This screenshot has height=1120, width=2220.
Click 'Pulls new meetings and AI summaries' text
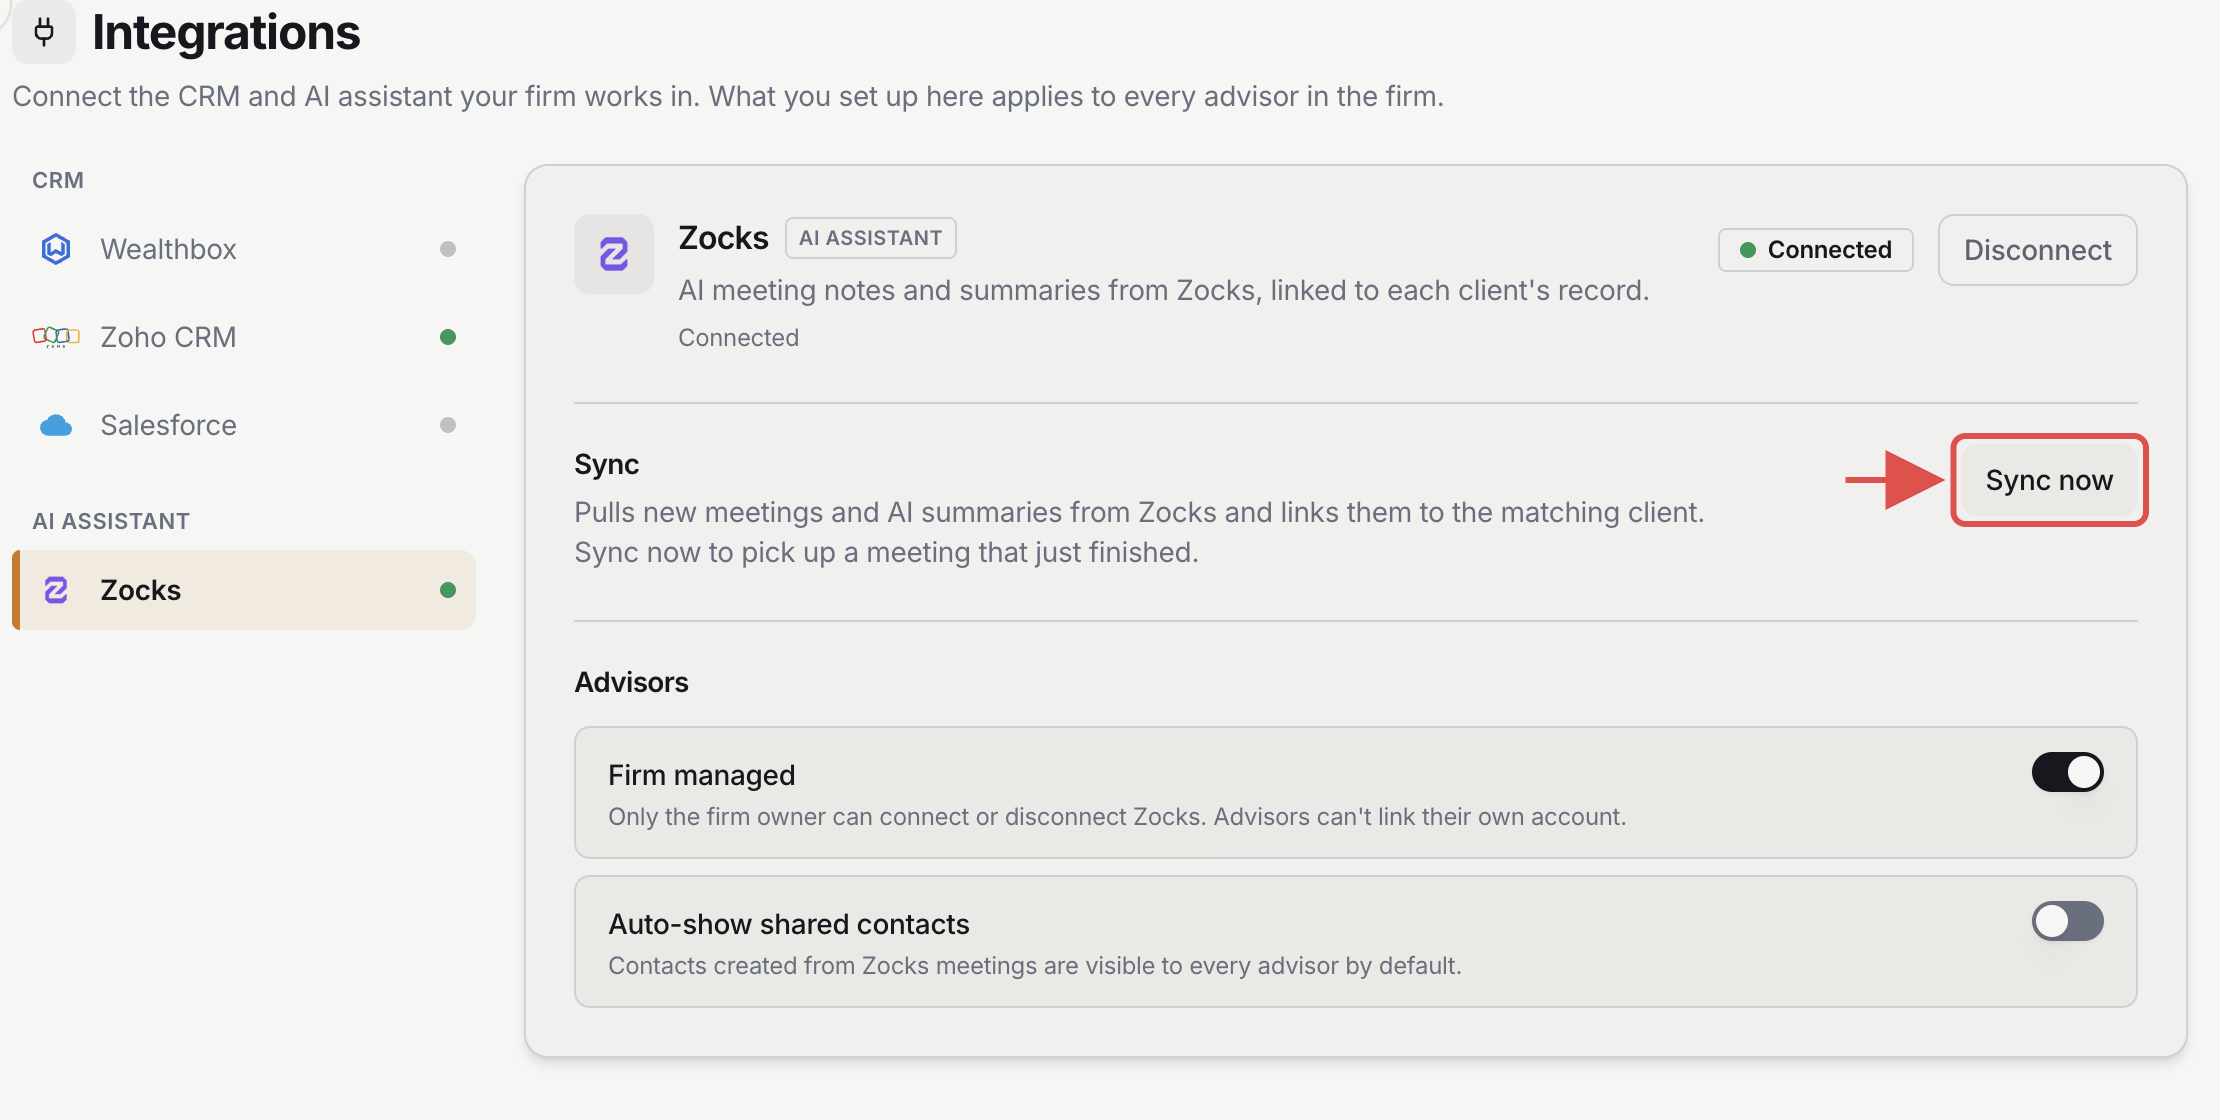click(1139, 532)
